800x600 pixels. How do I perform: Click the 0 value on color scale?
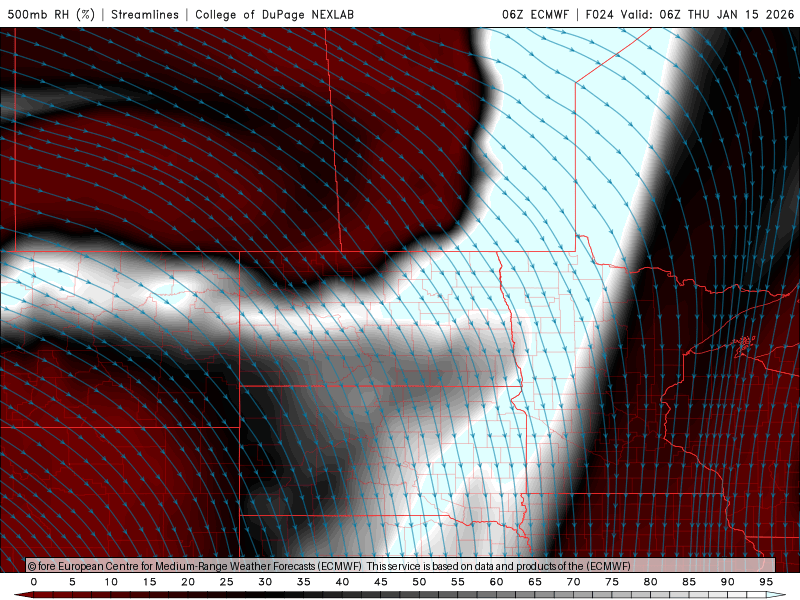[x=34, y=582]
